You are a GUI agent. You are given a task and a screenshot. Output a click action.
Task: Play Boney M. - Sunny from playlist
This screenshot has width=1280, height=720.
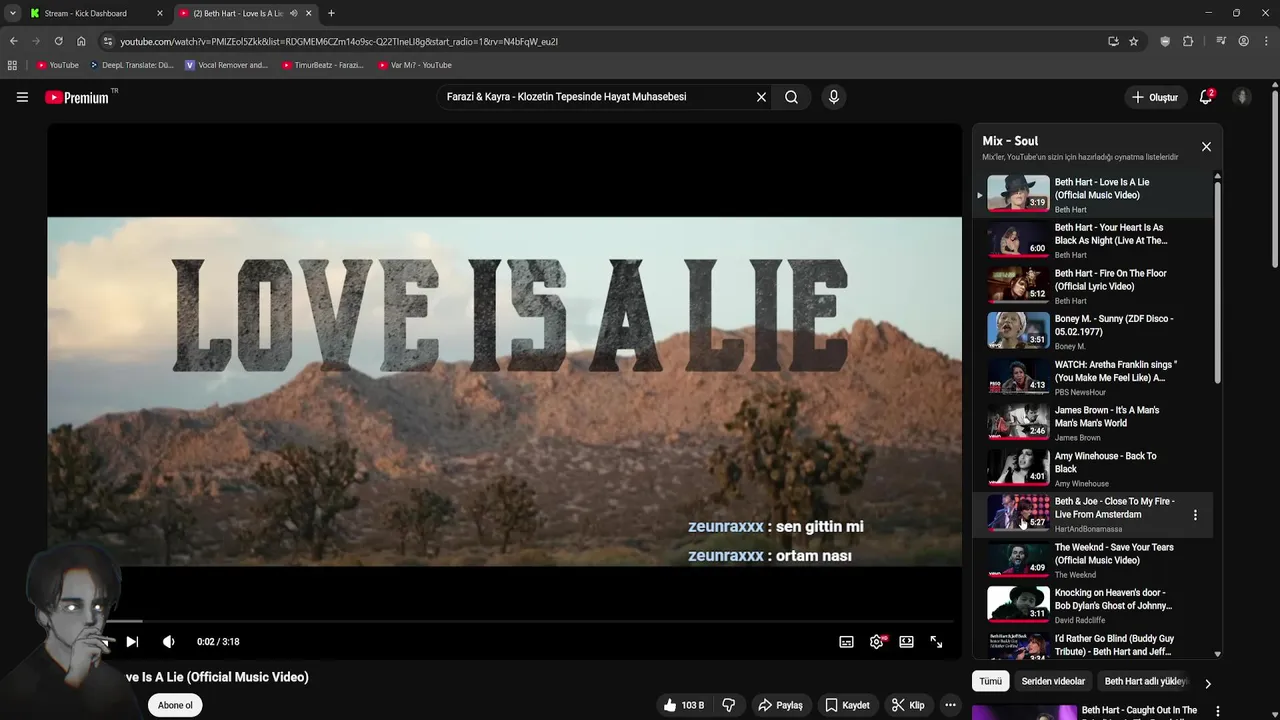click(1093, 332)
